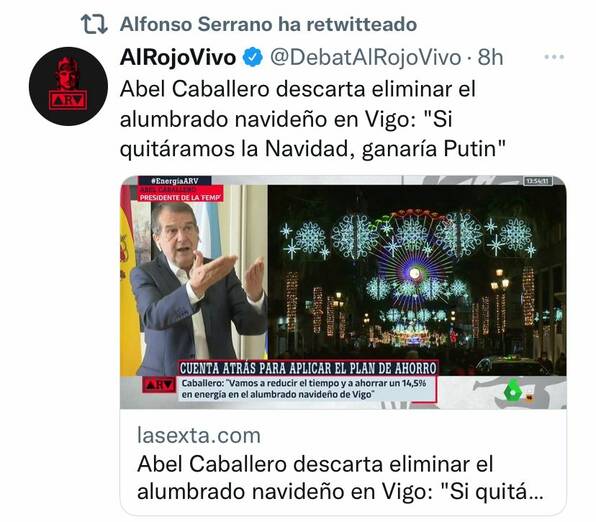Open the link card article headline
The image size is (596, 522).
[340, 478]
